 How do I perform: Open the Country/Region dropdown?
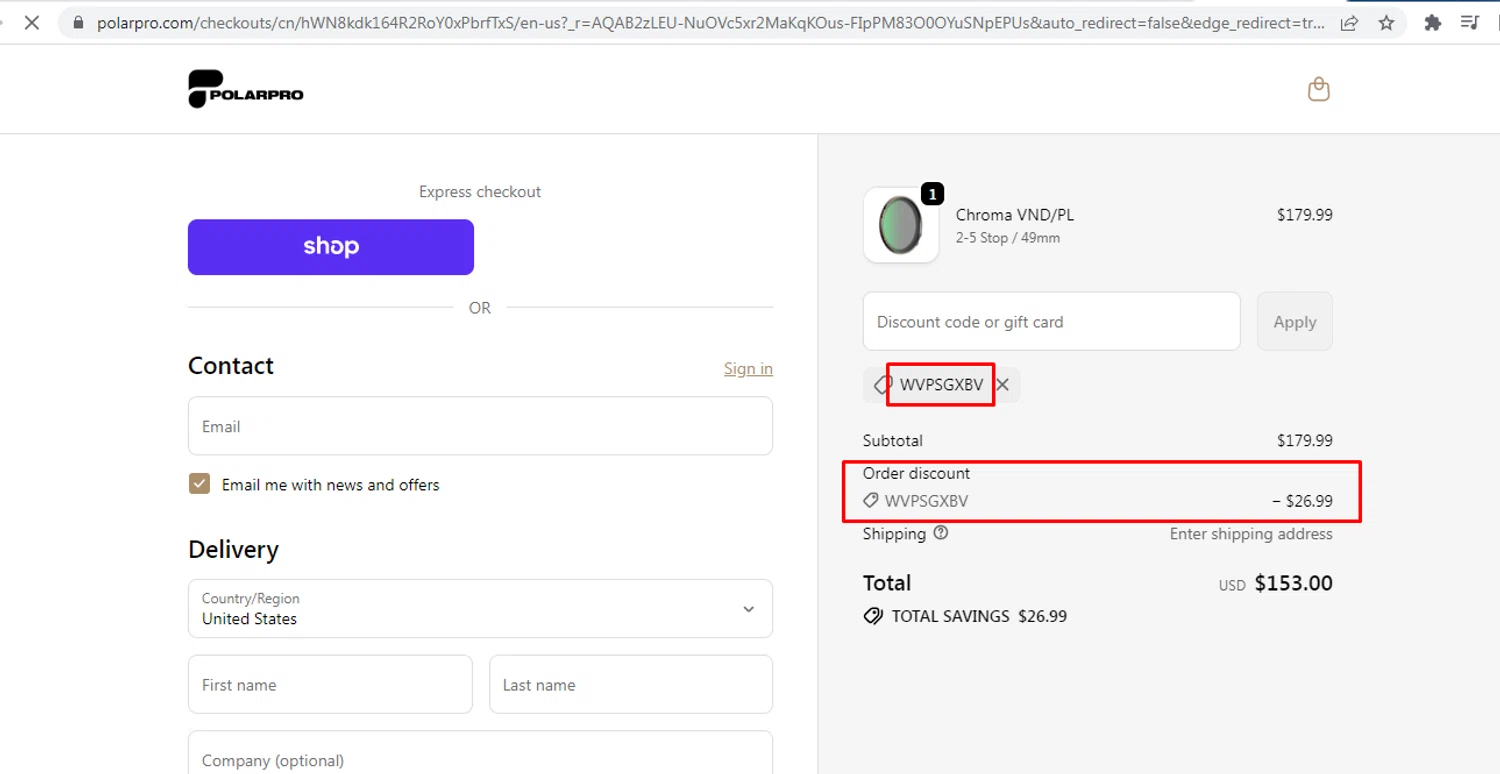(480, 608)
